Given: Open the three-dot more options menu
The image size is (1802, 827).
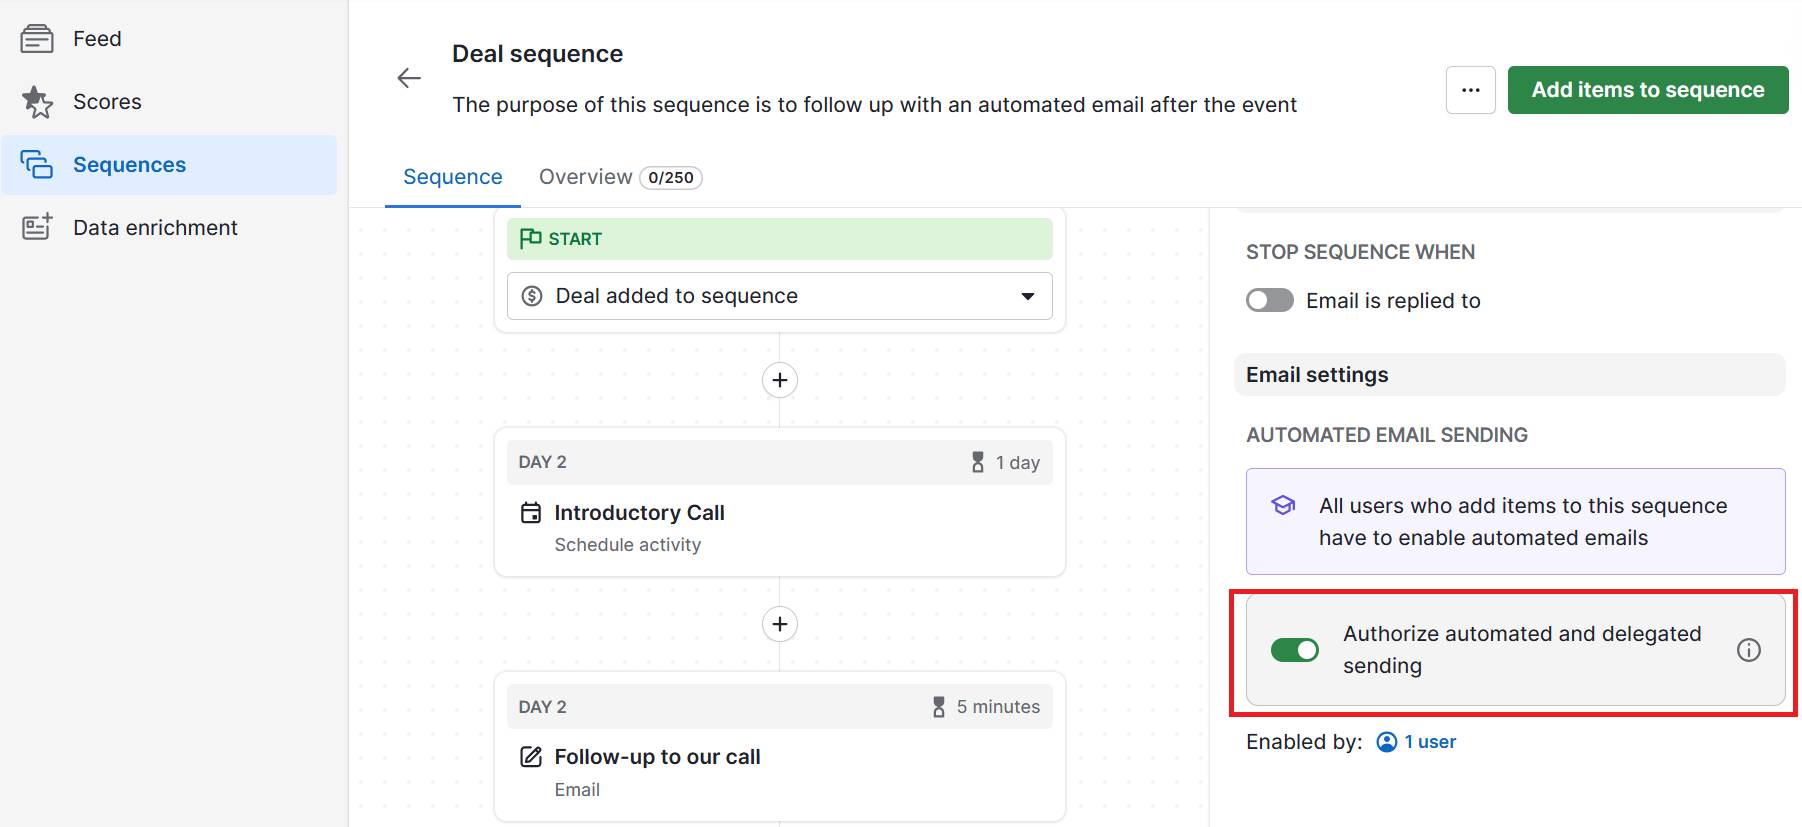Looking at the screenshot, I should coord(1470,89).
